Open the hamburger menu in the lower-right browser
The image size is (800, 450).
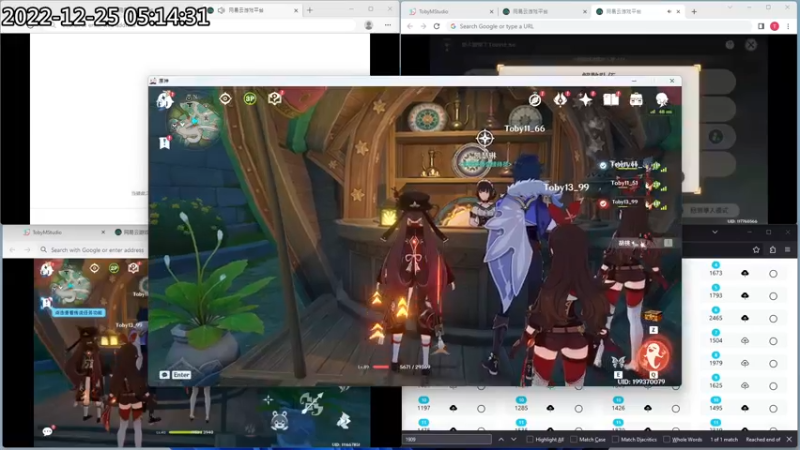point(788,249)
